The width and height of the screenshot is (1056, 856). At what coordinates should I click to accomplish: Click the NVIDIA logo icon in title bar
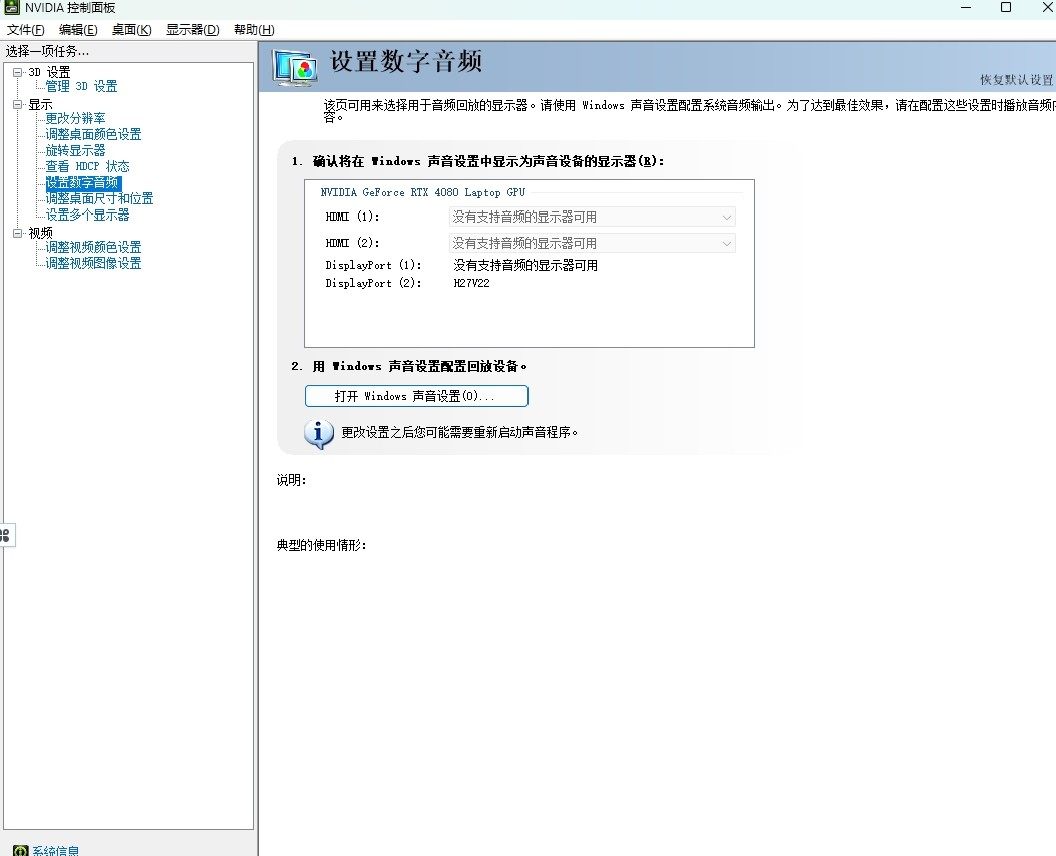coord(11,7)
